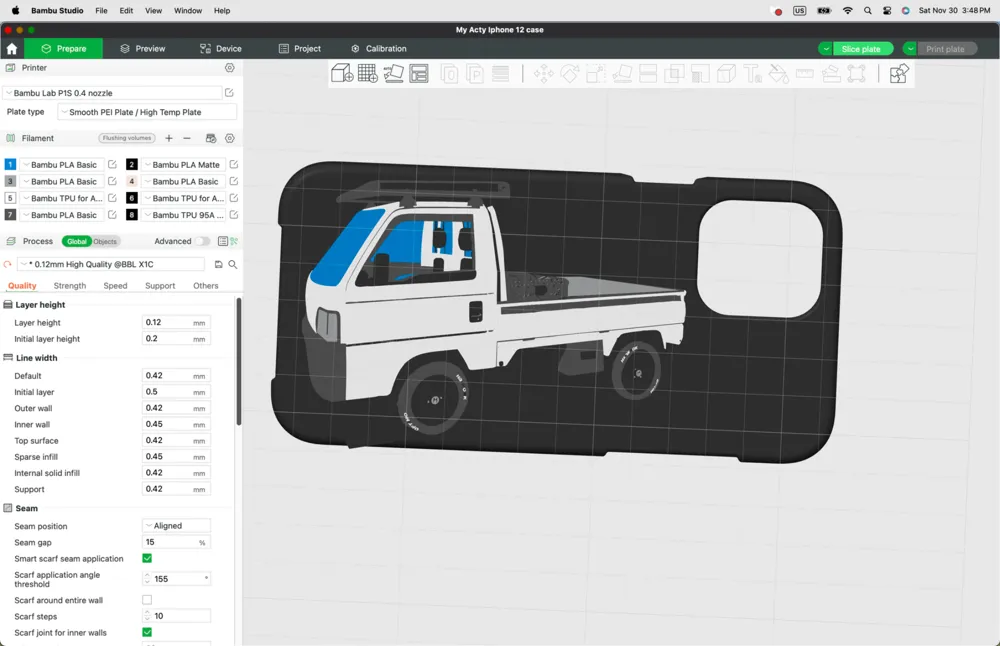Open the Plate type dropdown
This screenshot has width=1000, height=646.
pos(147,112)
